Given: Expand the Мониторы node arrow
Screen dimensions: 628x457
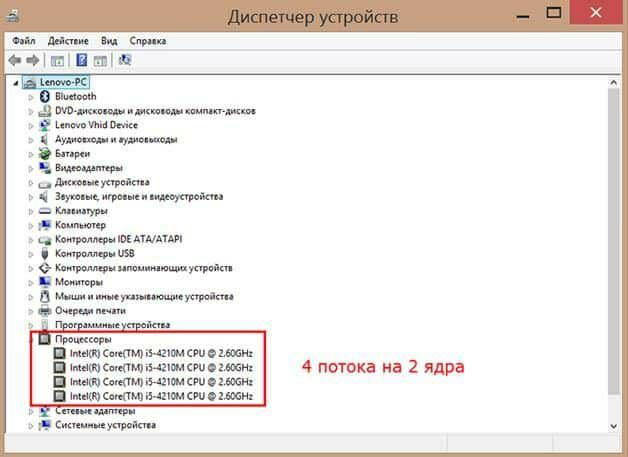Looking at the screenshot, I should click(x=31, y=283).
